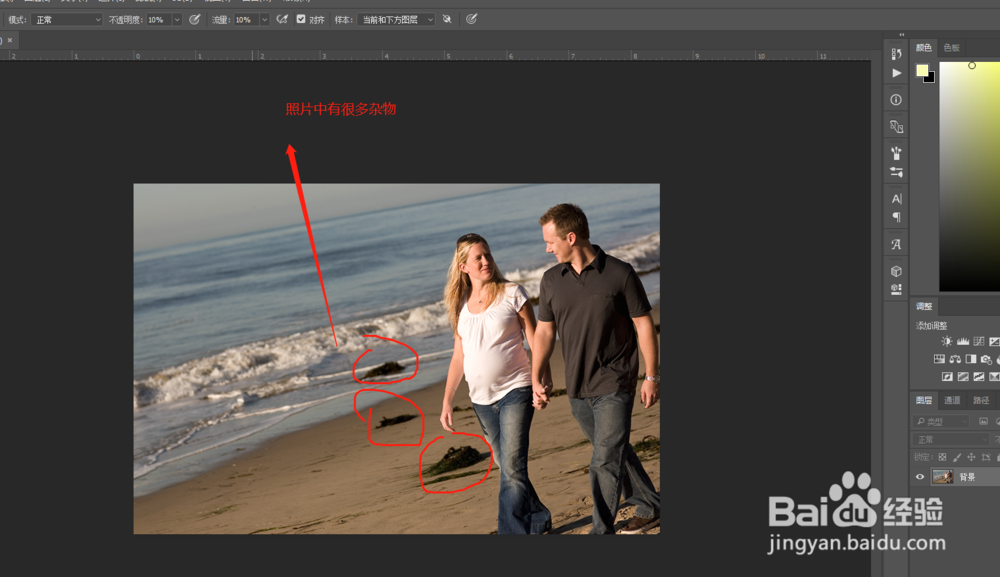
Task: Open the 样本 当前和下方图层 dropdown
Action: coord(396,20)
